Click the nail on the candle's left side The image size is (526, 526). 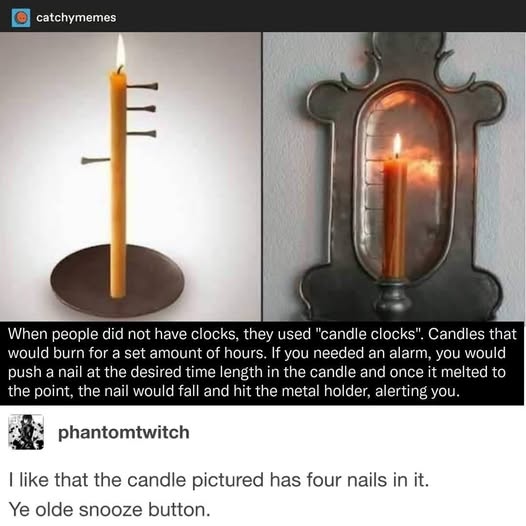[x=95, y=160]
